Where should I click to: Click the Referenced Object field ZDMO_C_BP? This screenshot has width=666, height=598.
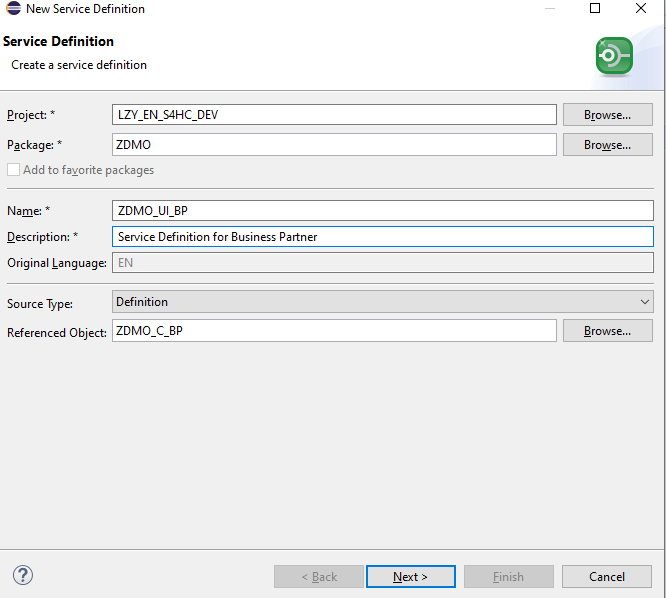(334, 331)
